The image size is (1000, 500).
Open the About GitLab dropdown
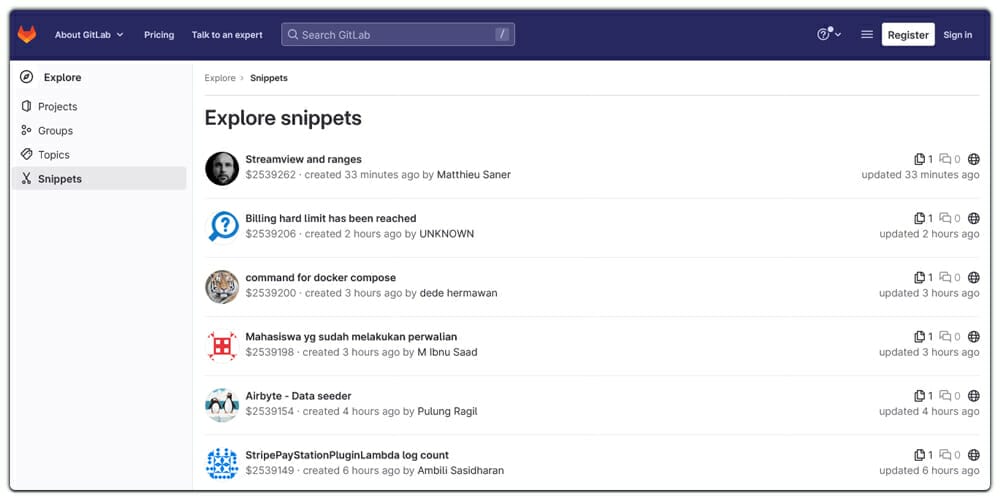(89, 35)
